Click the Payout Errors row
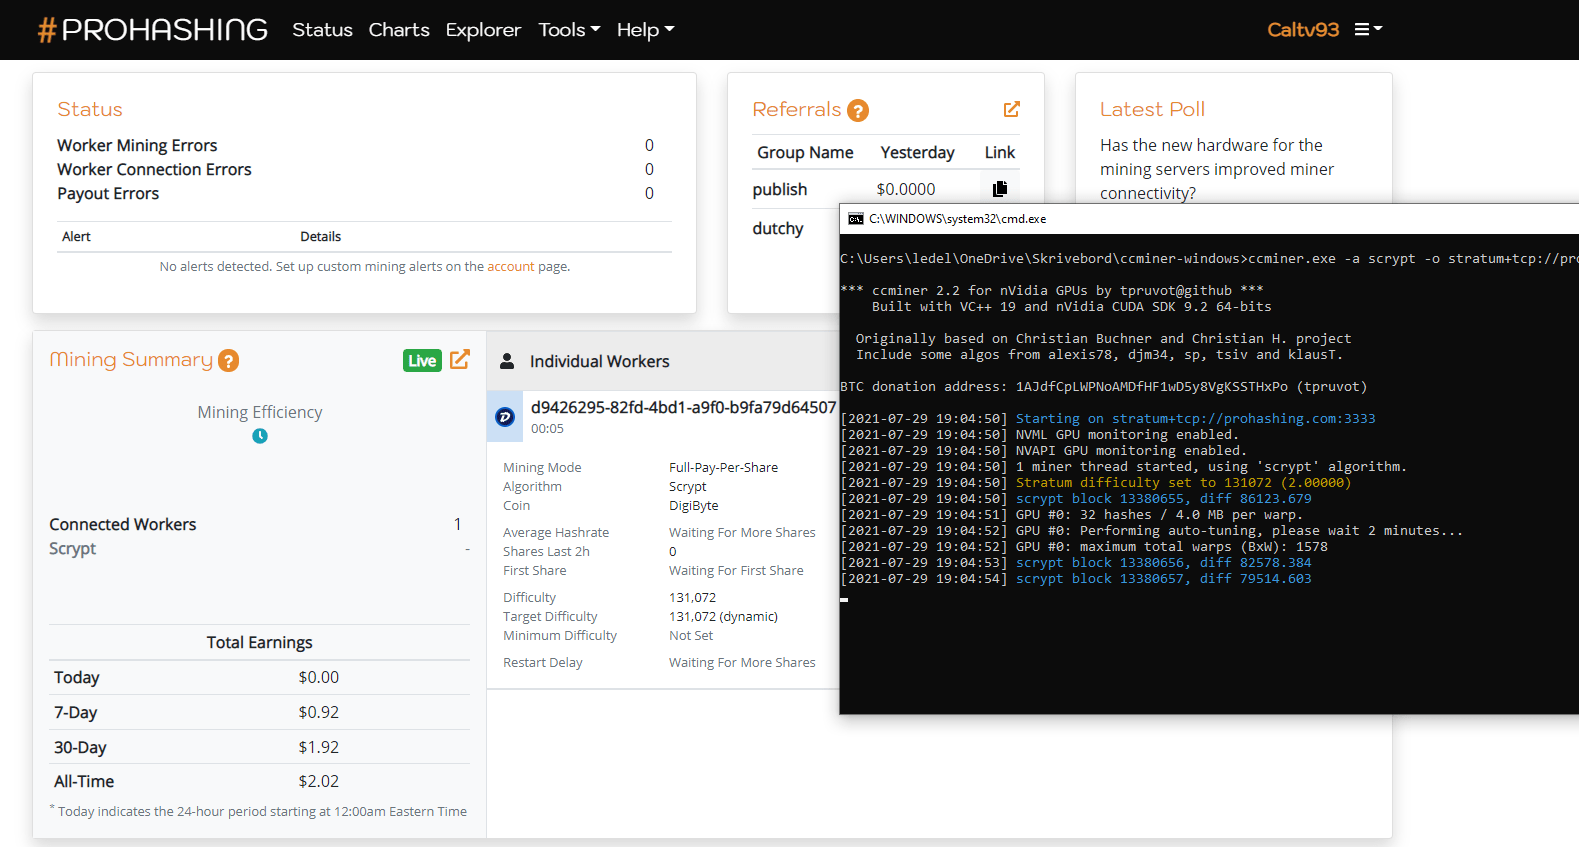The height and width of the screenshot is (847, 1579). point(364,194)
